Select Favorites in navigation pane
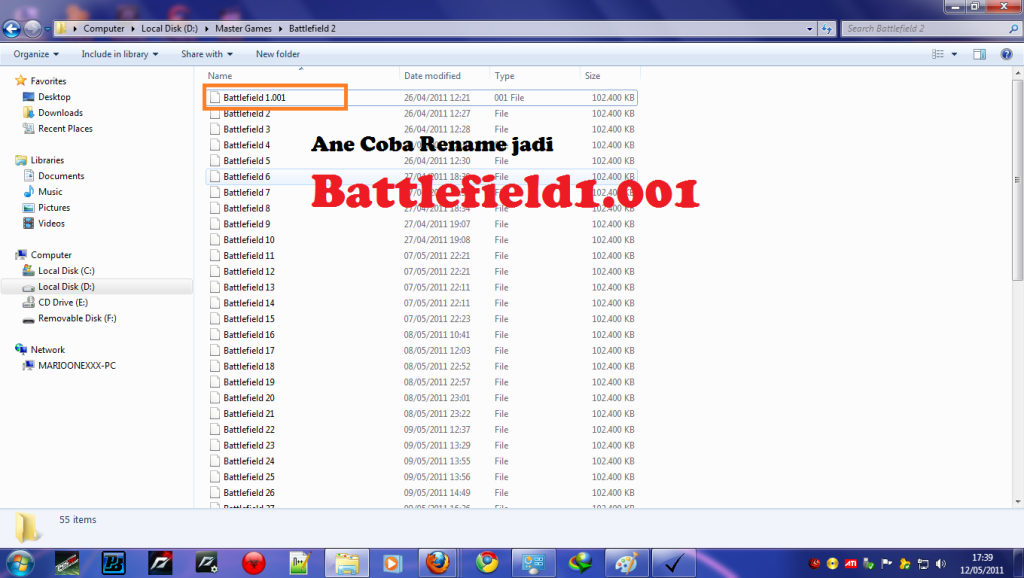 [48, 81]
